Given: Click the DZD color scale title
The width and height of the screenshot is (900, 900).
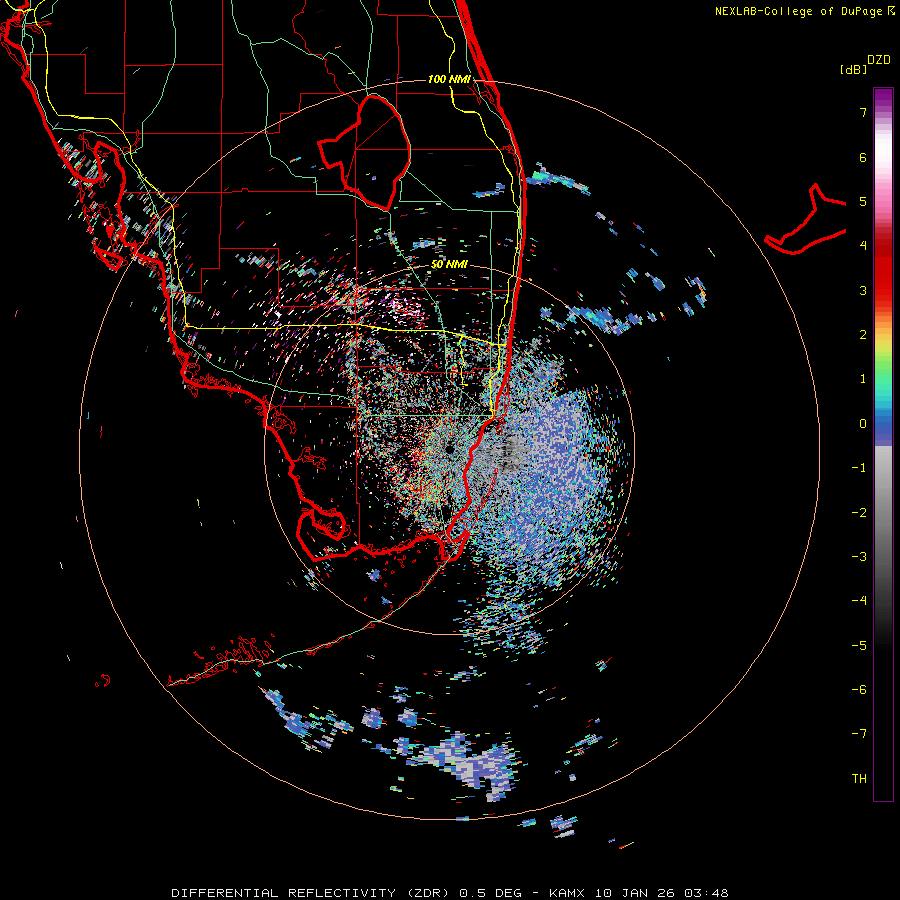Looking at the screenshot, I should point(879,60).
